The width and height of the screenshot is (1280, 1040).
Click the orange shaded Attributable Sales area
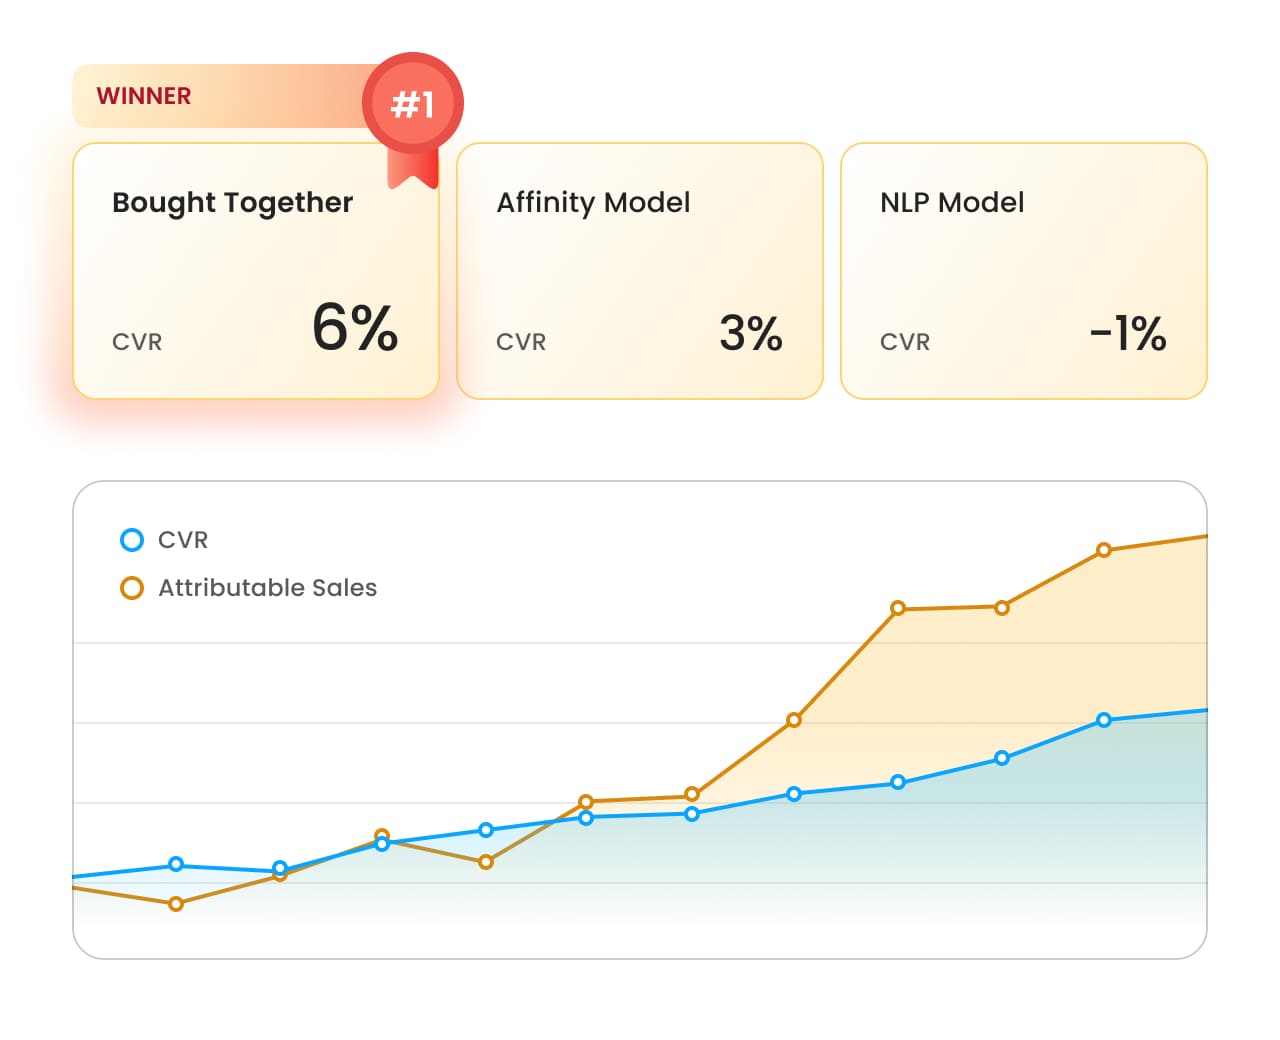pos(1000,680)
